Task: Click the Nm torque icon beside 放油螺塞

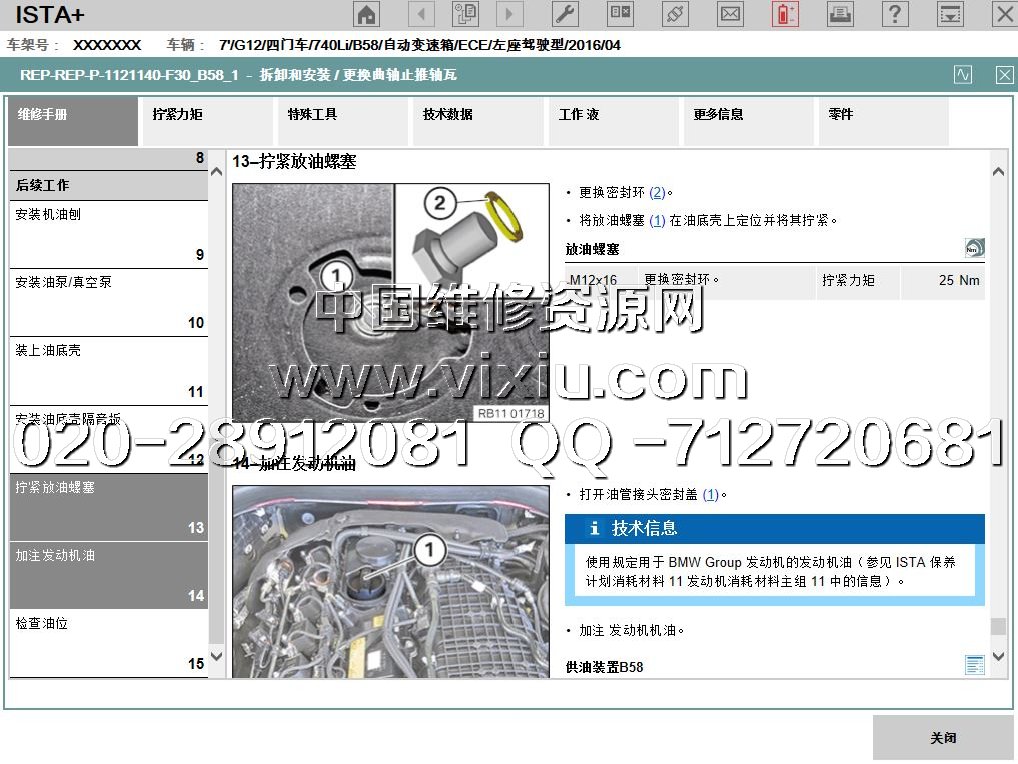Action: [974, 248]
